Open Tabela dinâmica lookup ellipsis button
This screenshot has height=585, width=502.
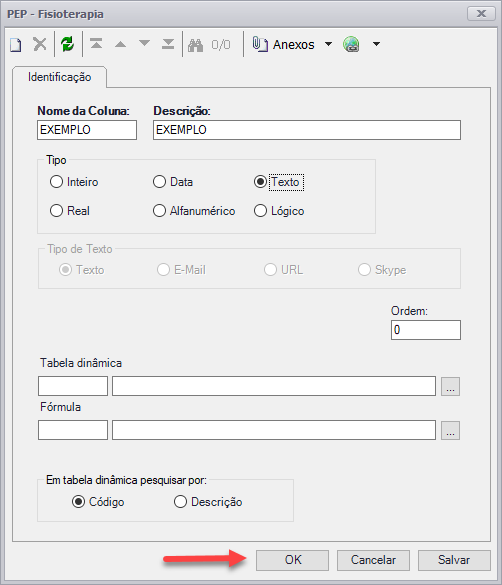coord(450,386)
